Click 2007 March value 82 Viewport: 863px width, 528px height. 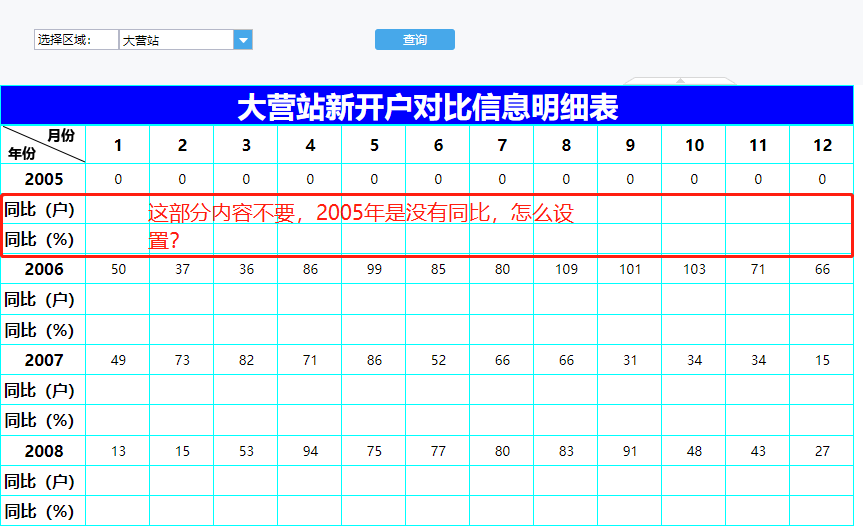pos(246,360)
